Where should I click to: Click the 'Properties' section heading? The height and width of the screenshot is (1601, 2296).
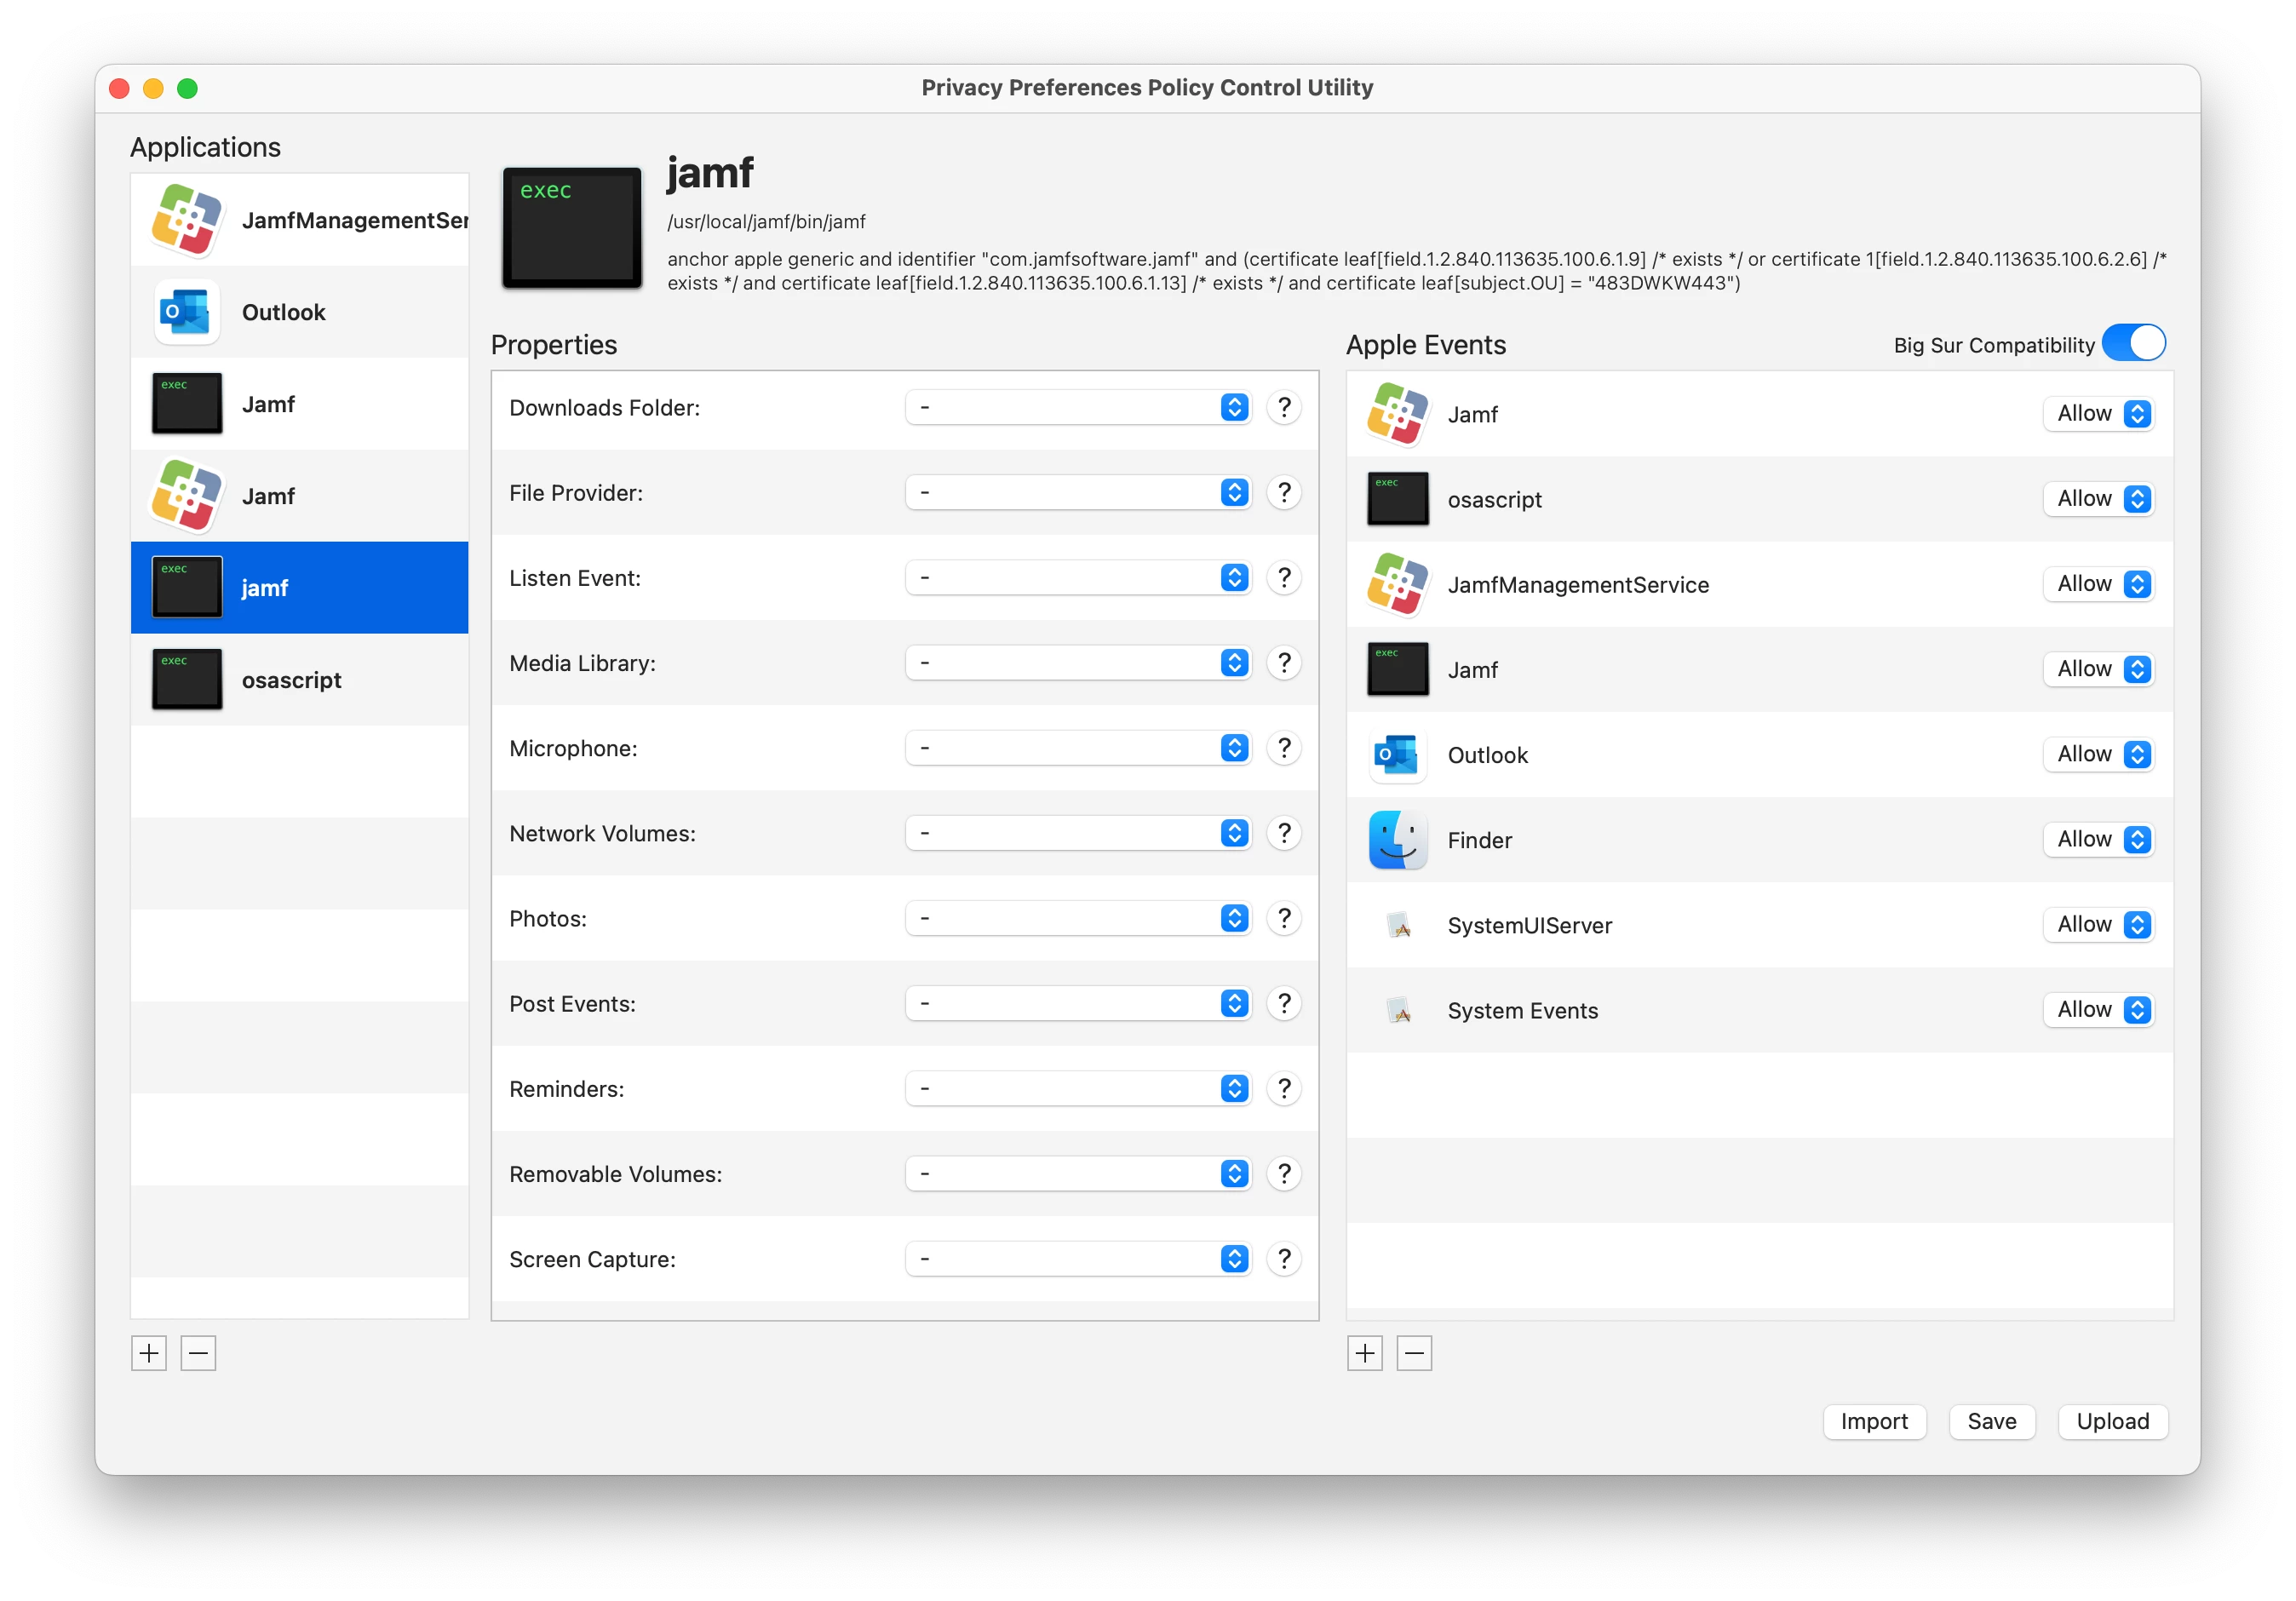tap(554, 345)
